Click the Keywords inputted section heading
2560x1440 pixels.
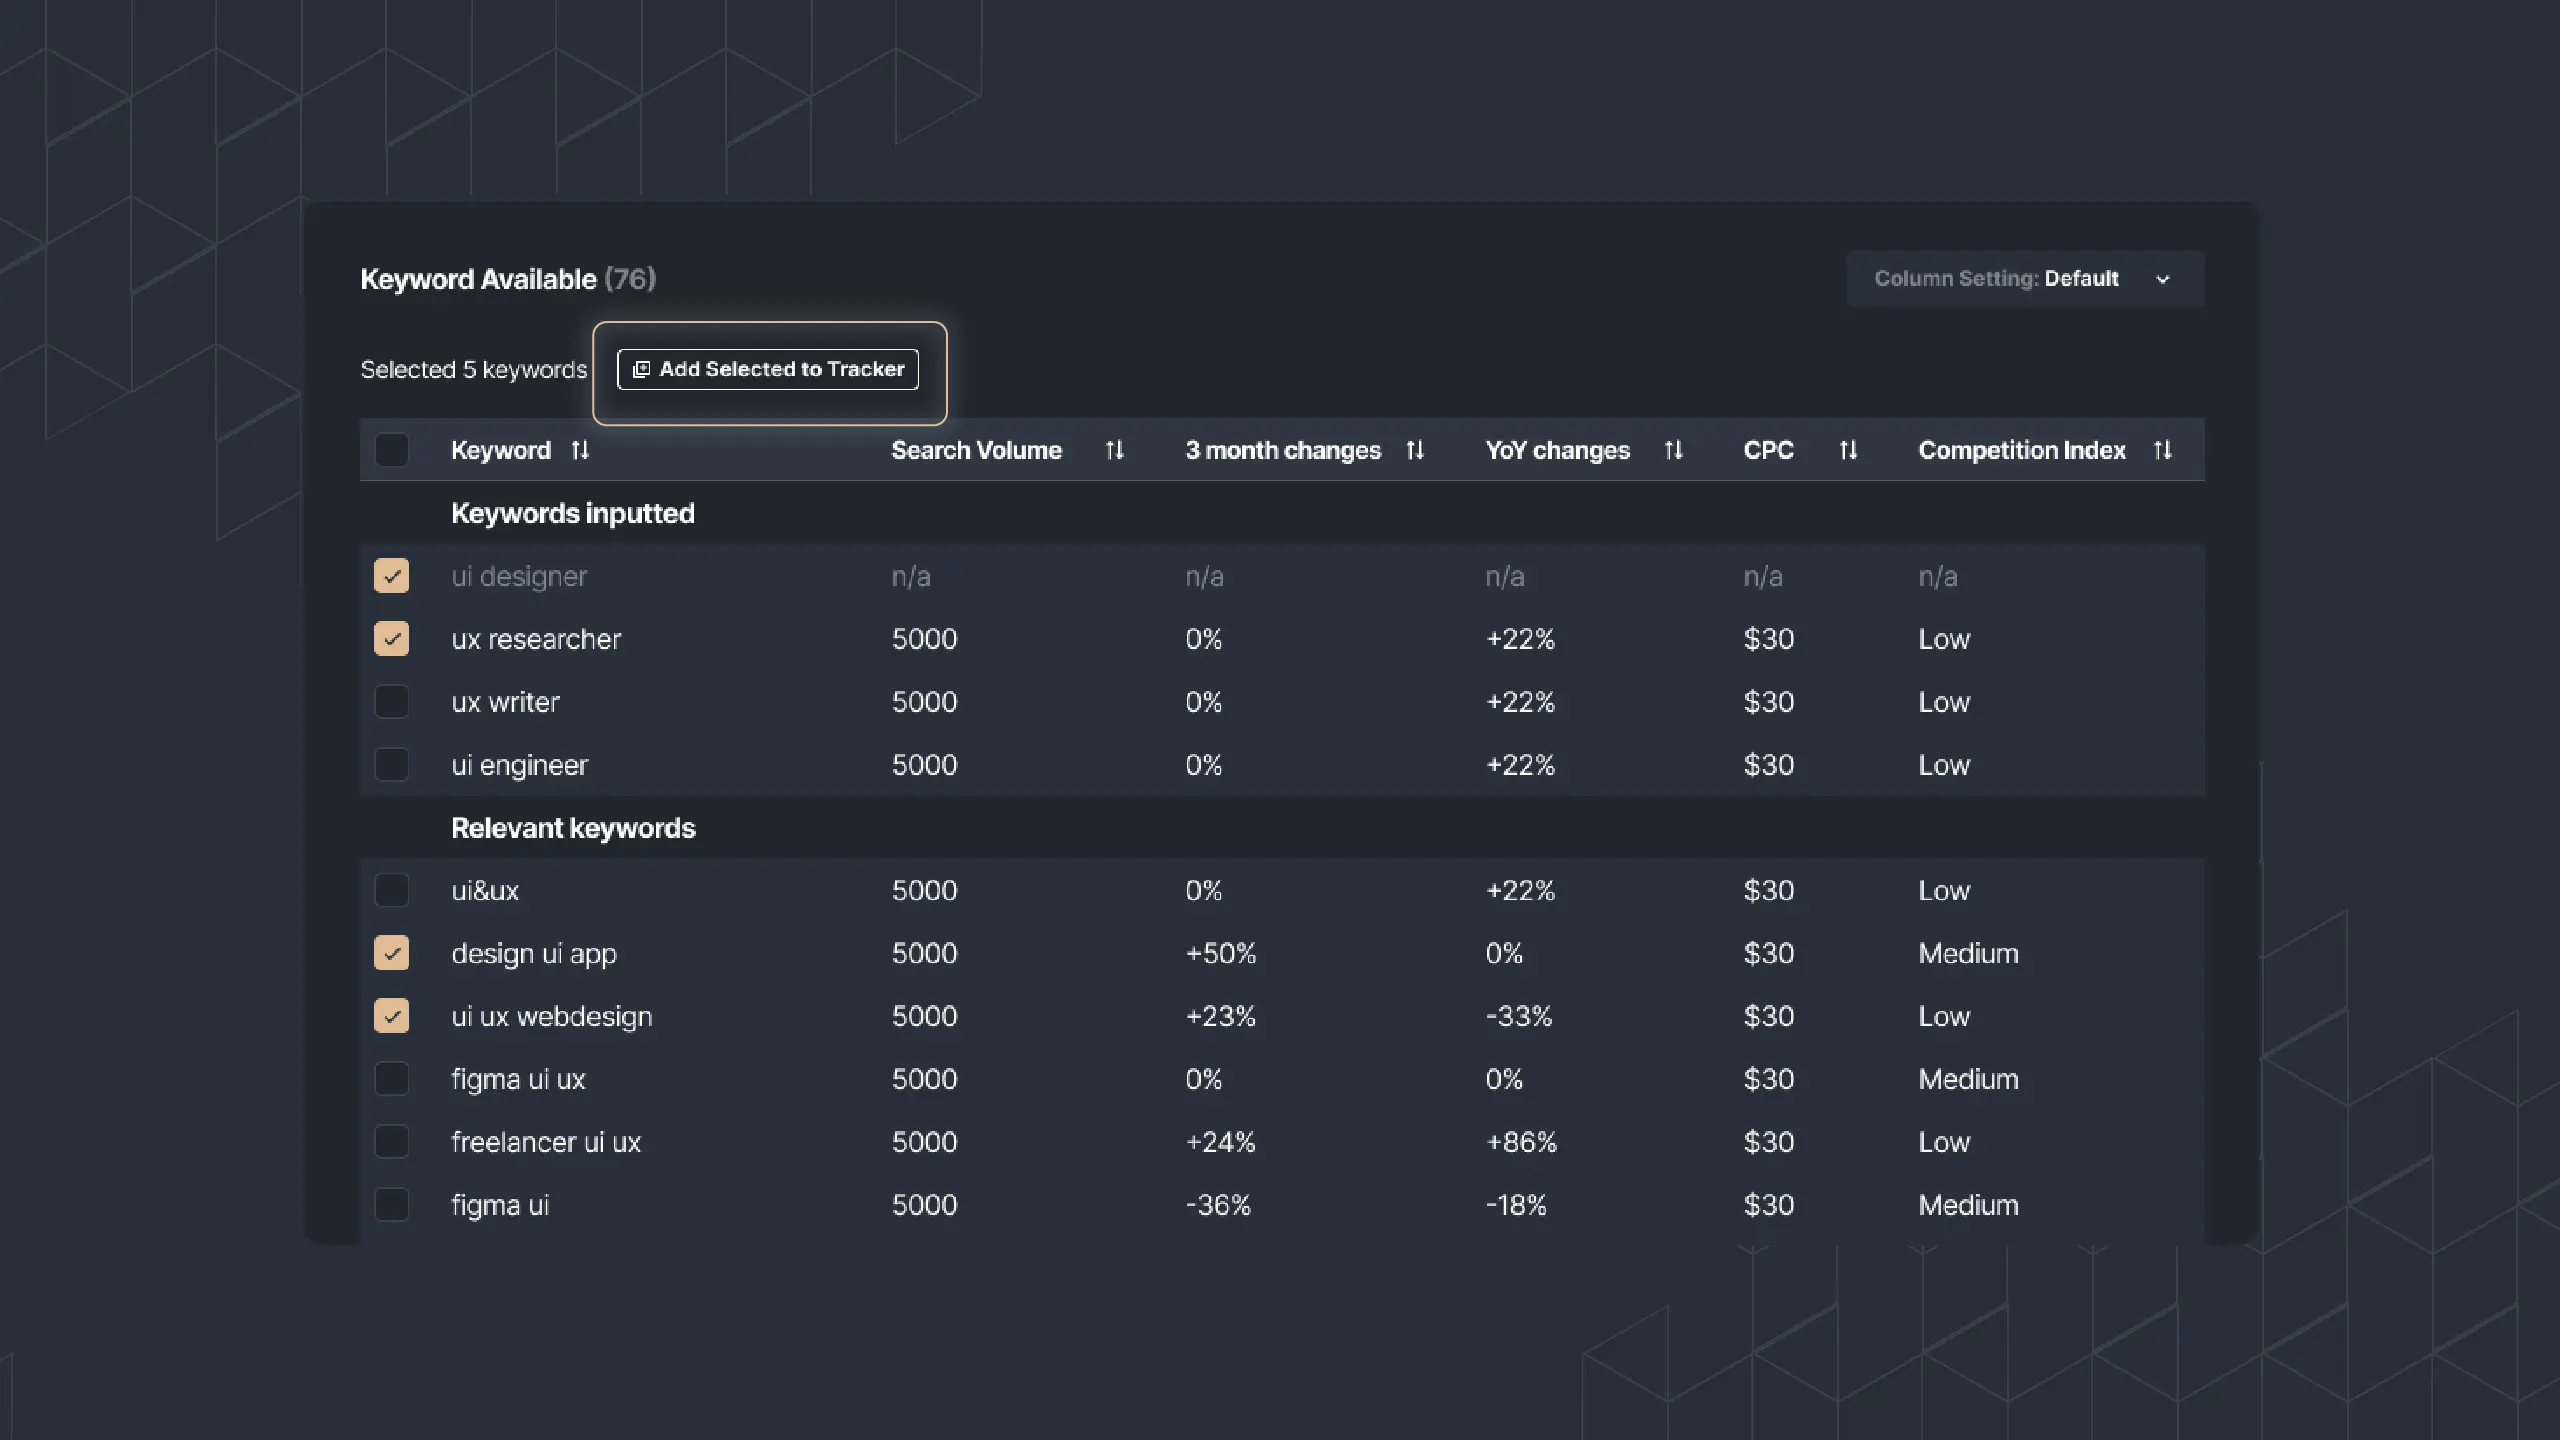(573, 513)
